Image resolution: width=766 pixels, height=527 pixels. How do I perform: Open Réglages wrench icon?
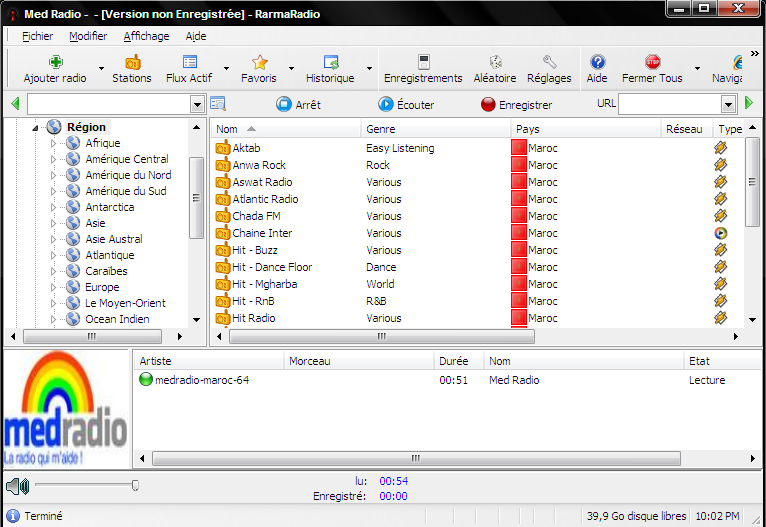click(550, 62)
